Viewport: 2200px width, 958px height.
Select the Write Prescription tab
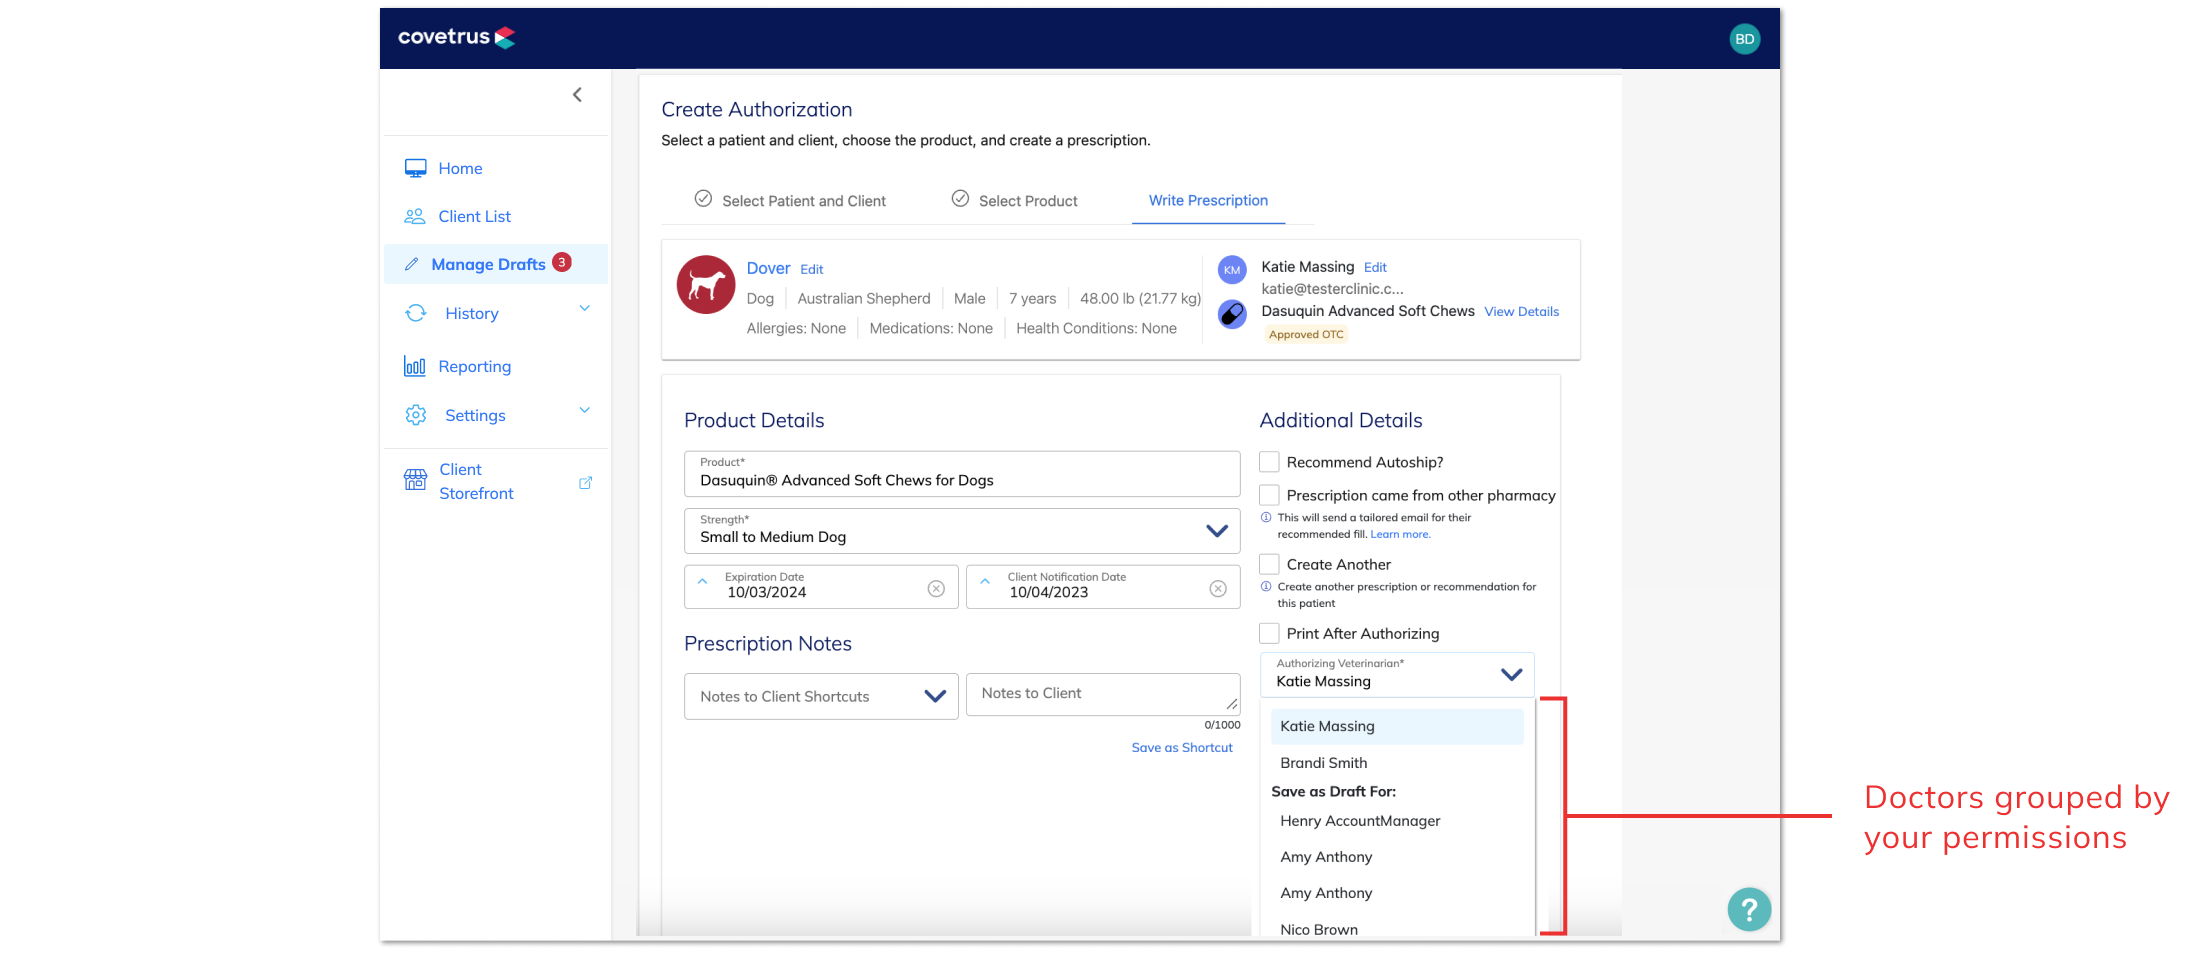pos(1208,201)
